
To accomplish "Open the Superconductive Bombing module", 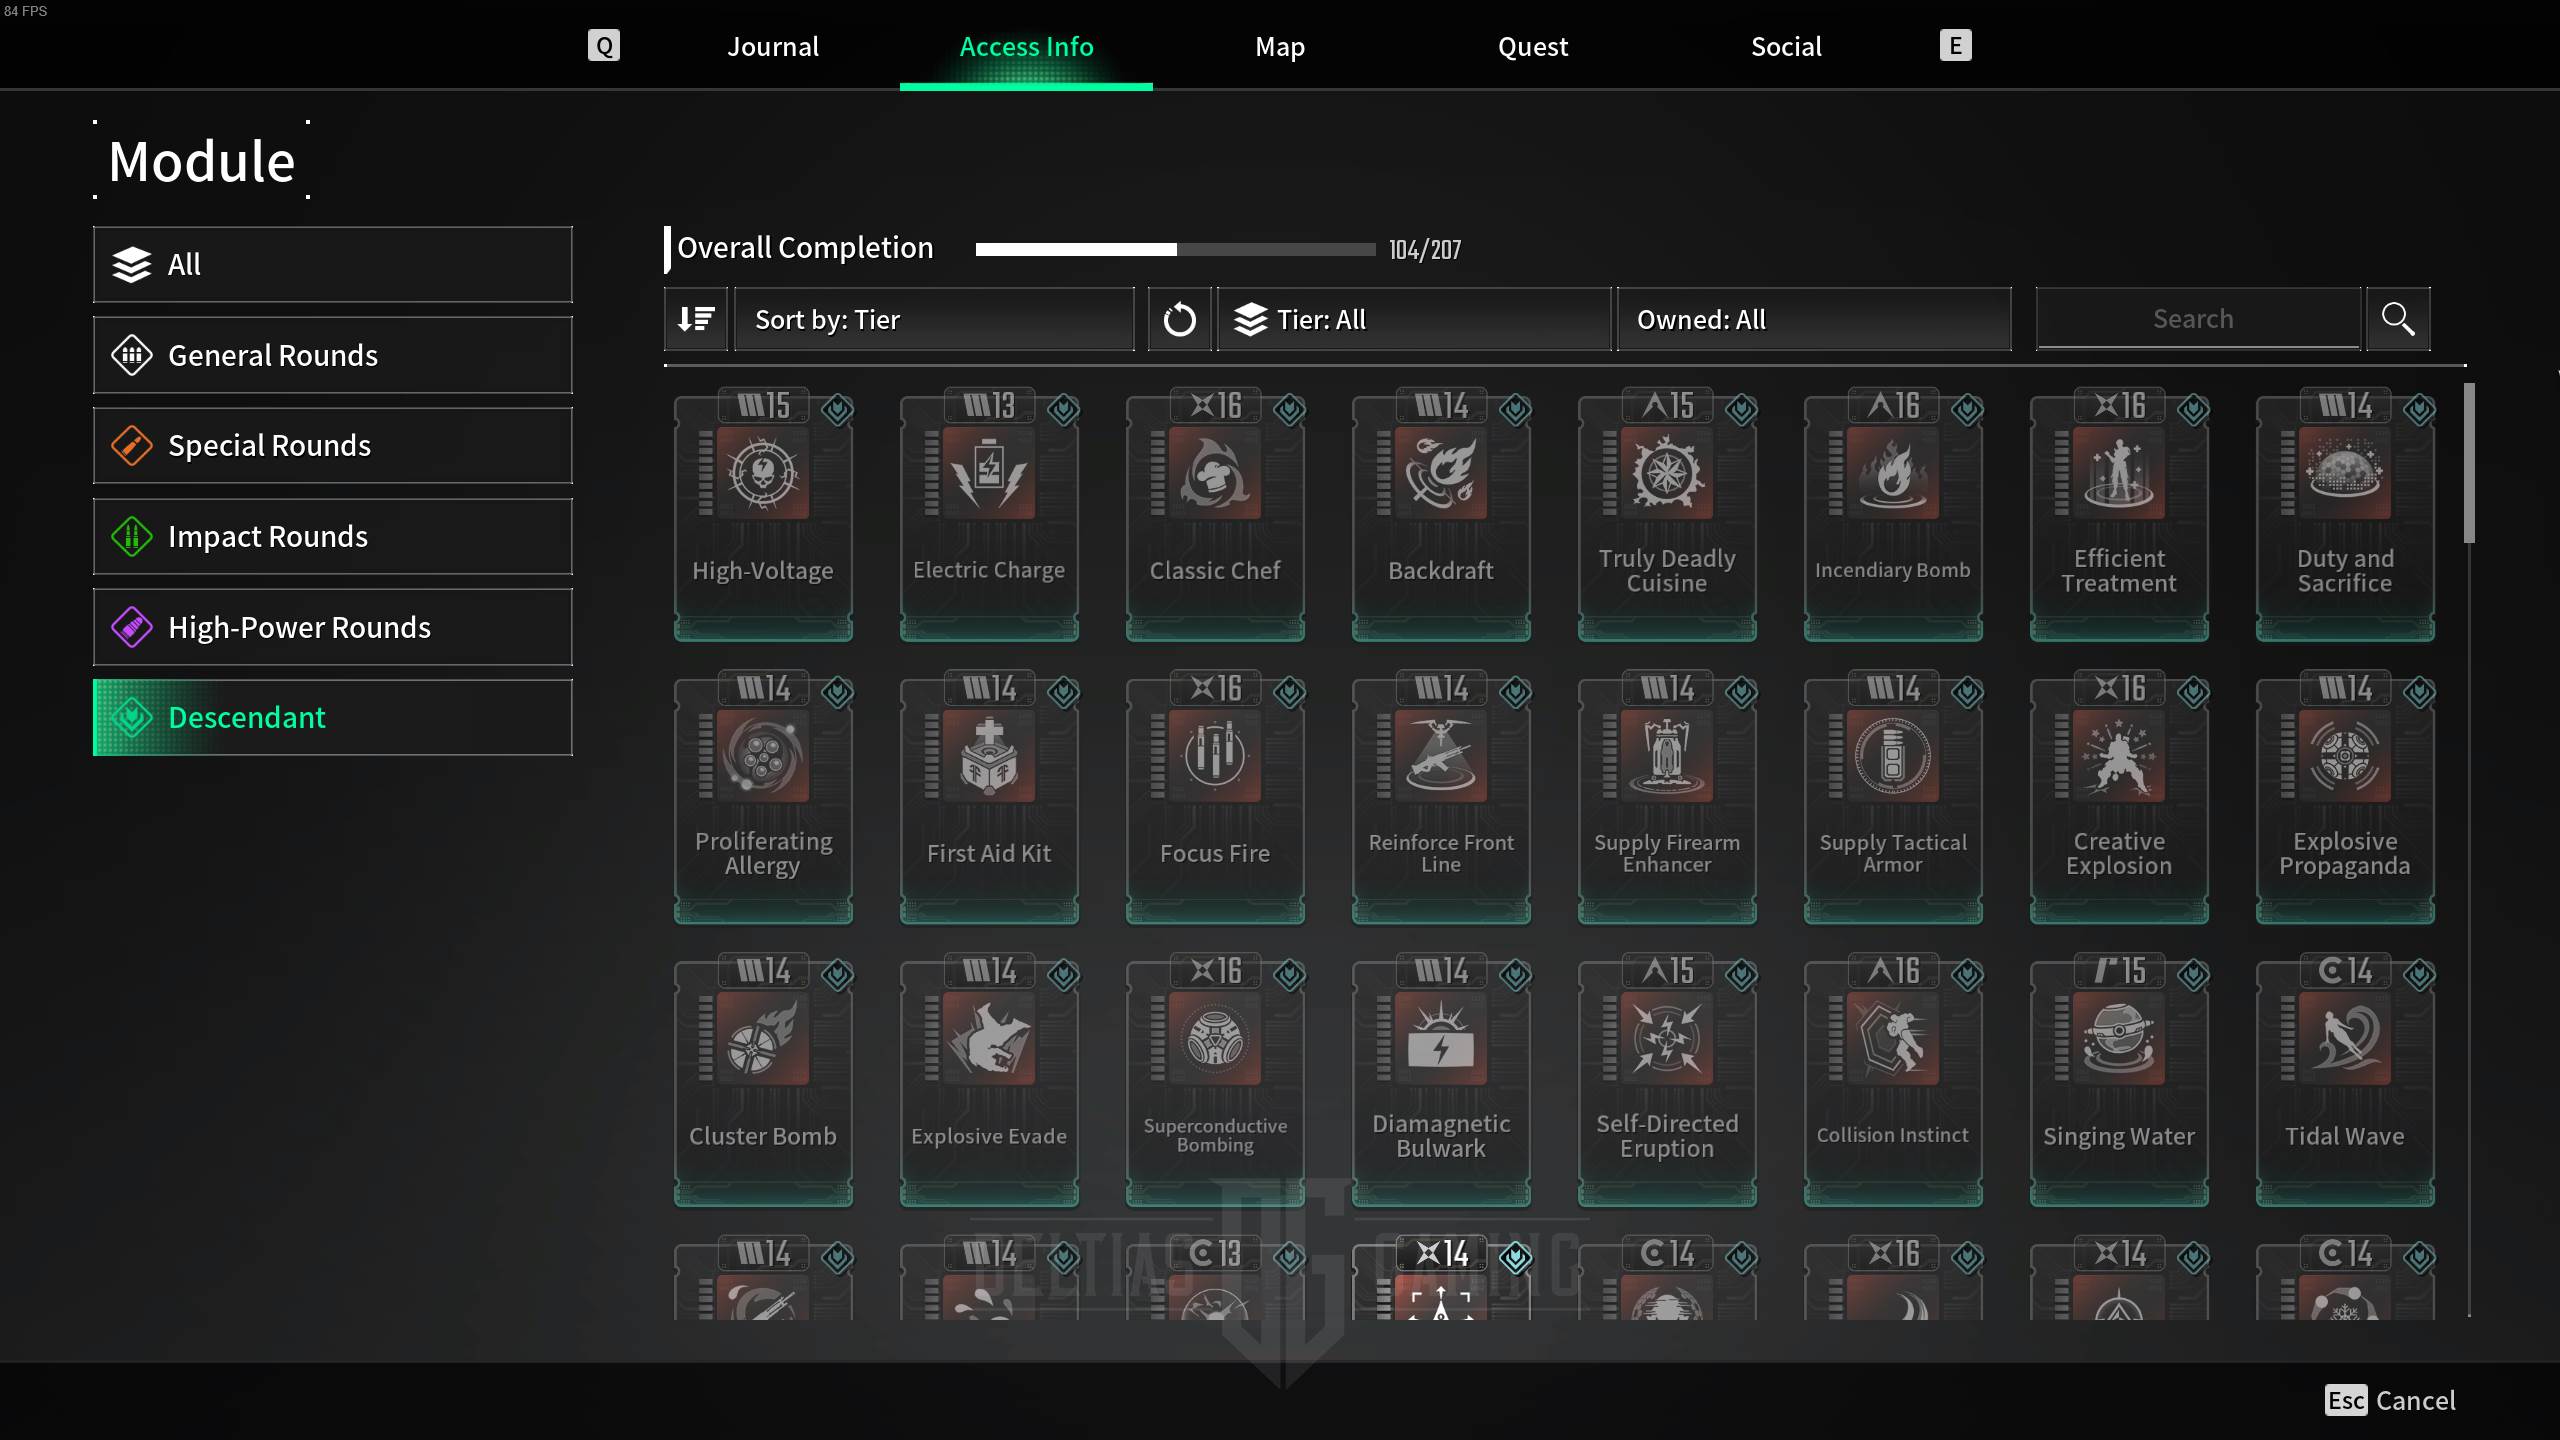I will (x=1215, y=1081).
